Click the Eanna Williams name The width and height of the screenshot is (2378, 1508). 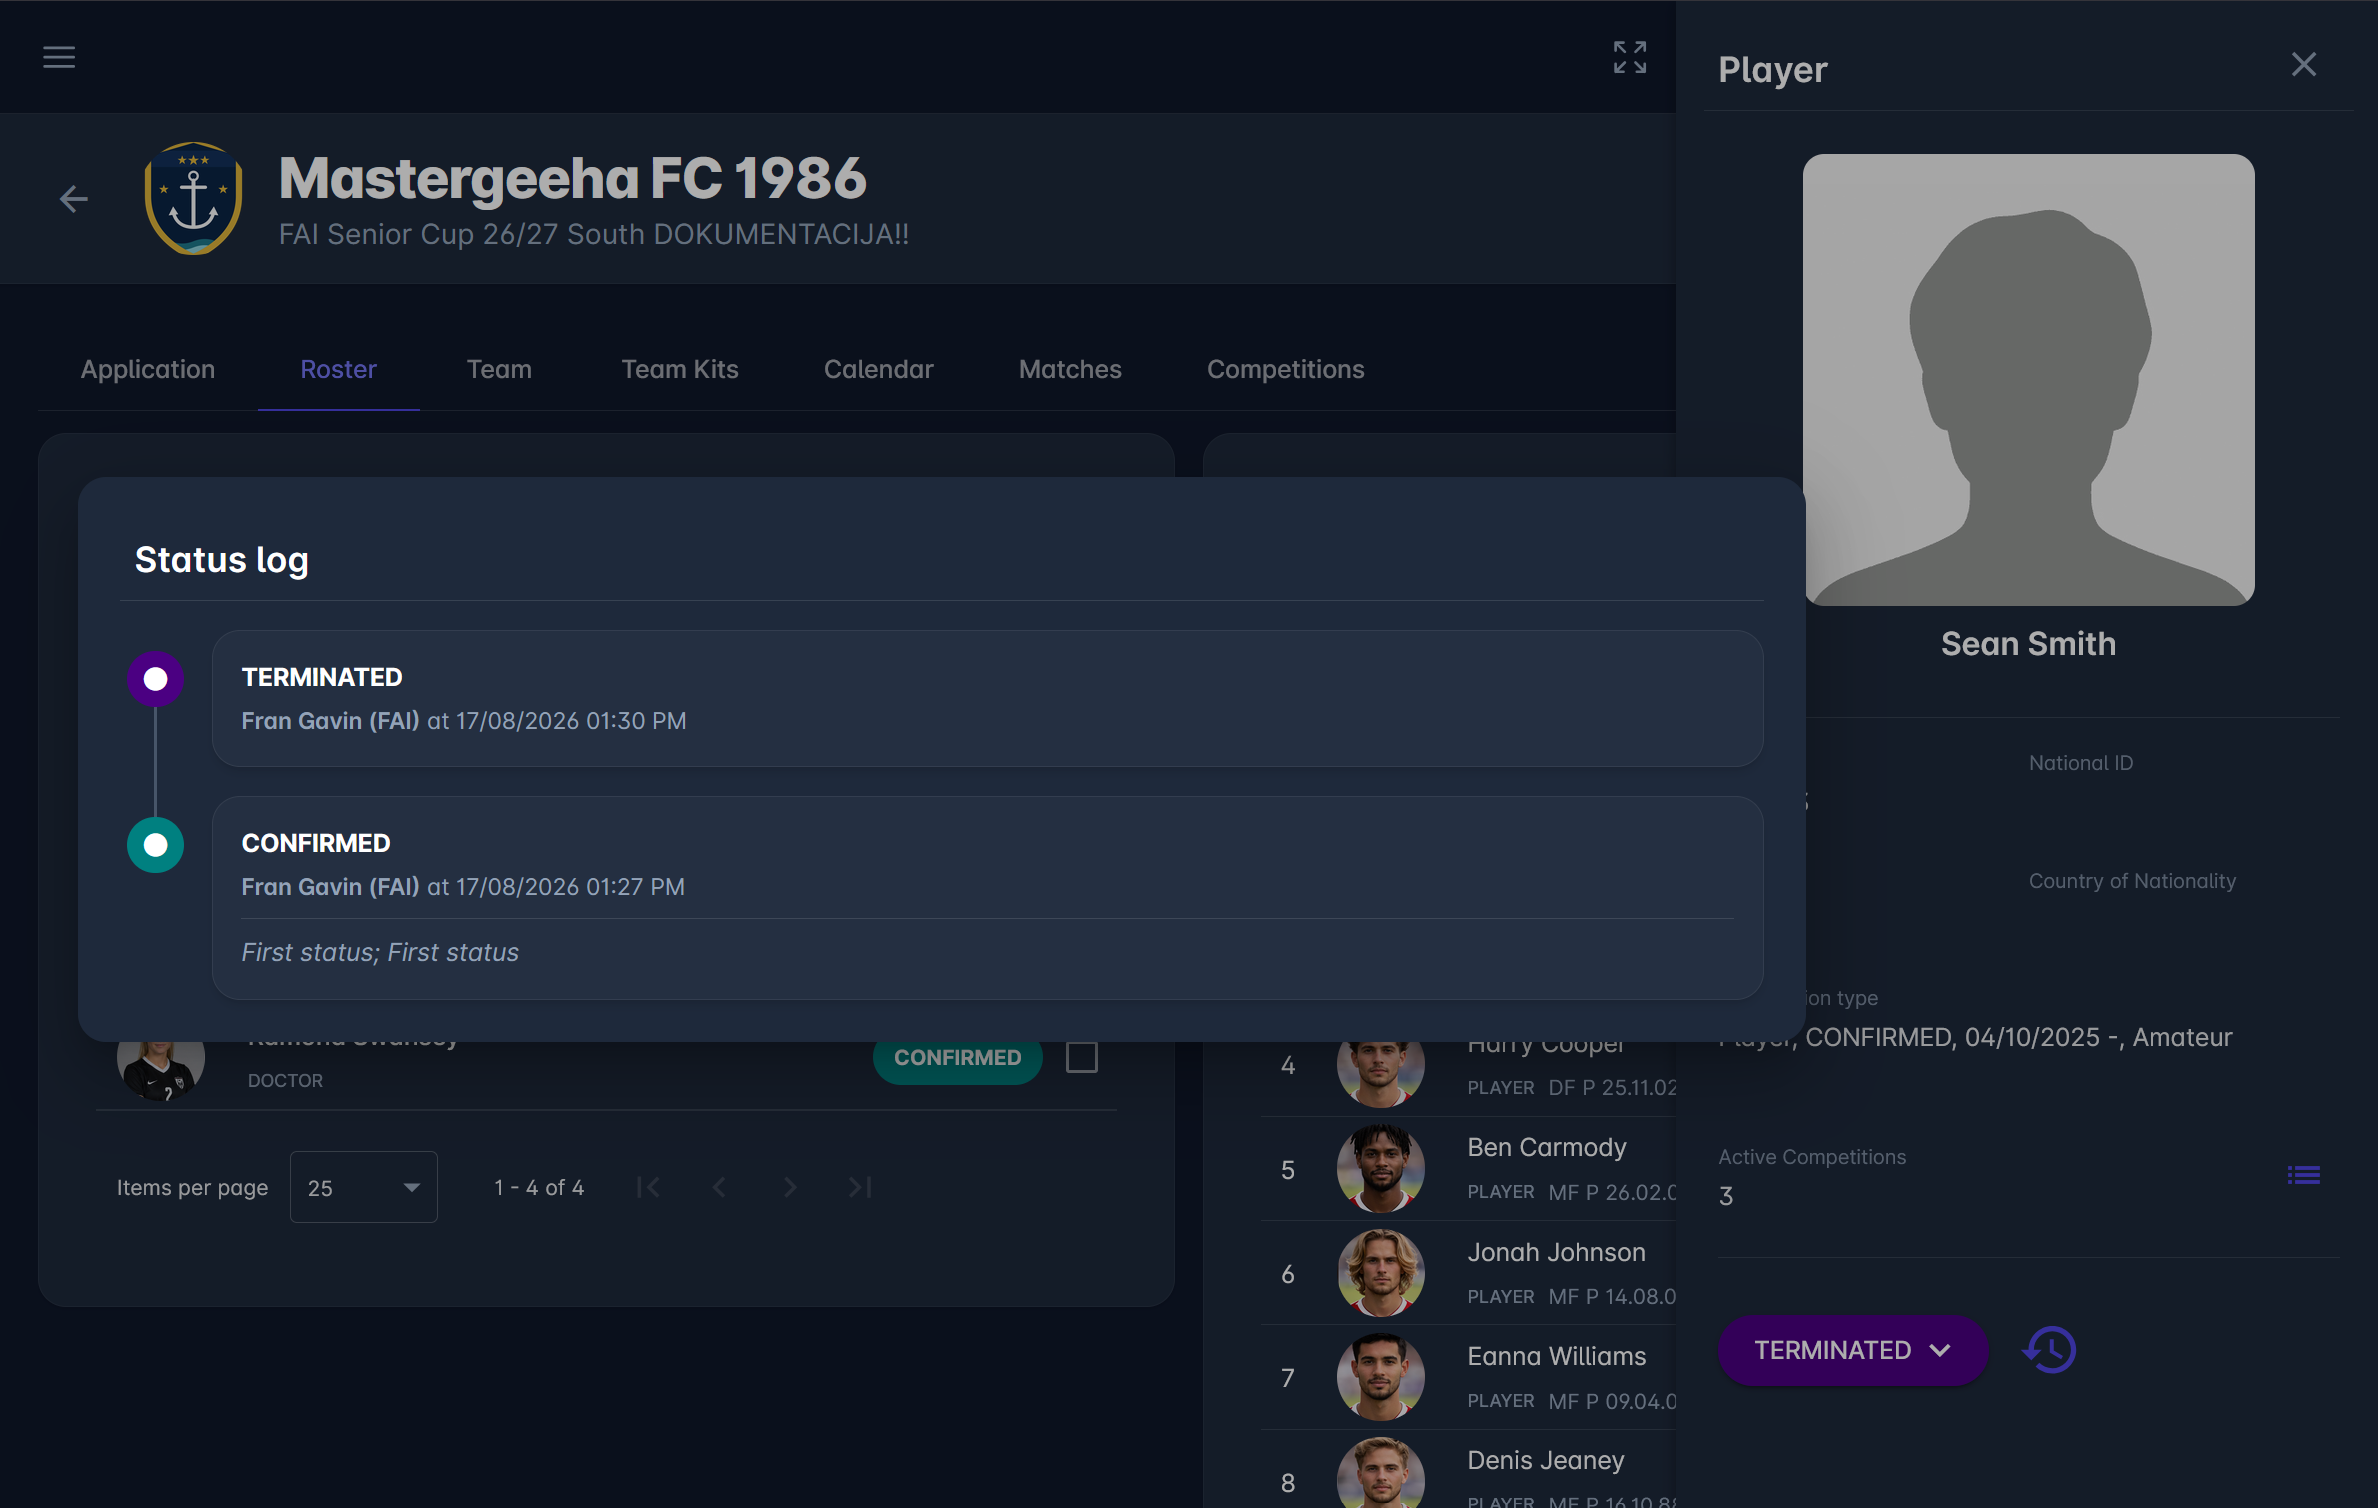(x=1556, y=1356)
